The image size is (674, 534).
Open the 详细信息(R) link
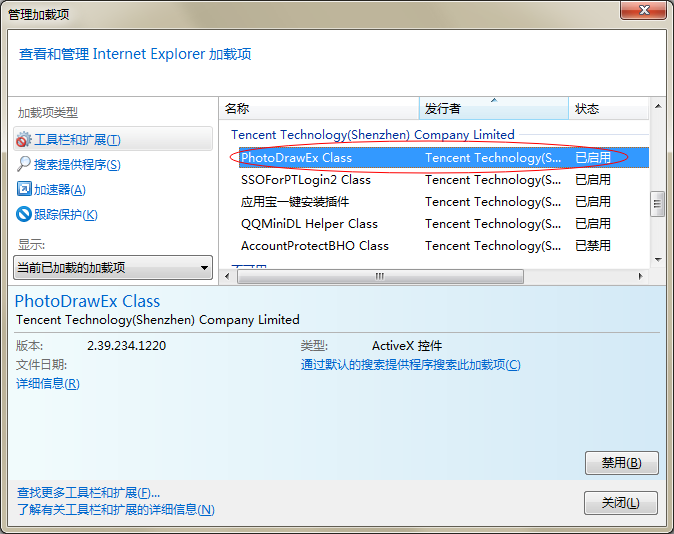[48, 384]
